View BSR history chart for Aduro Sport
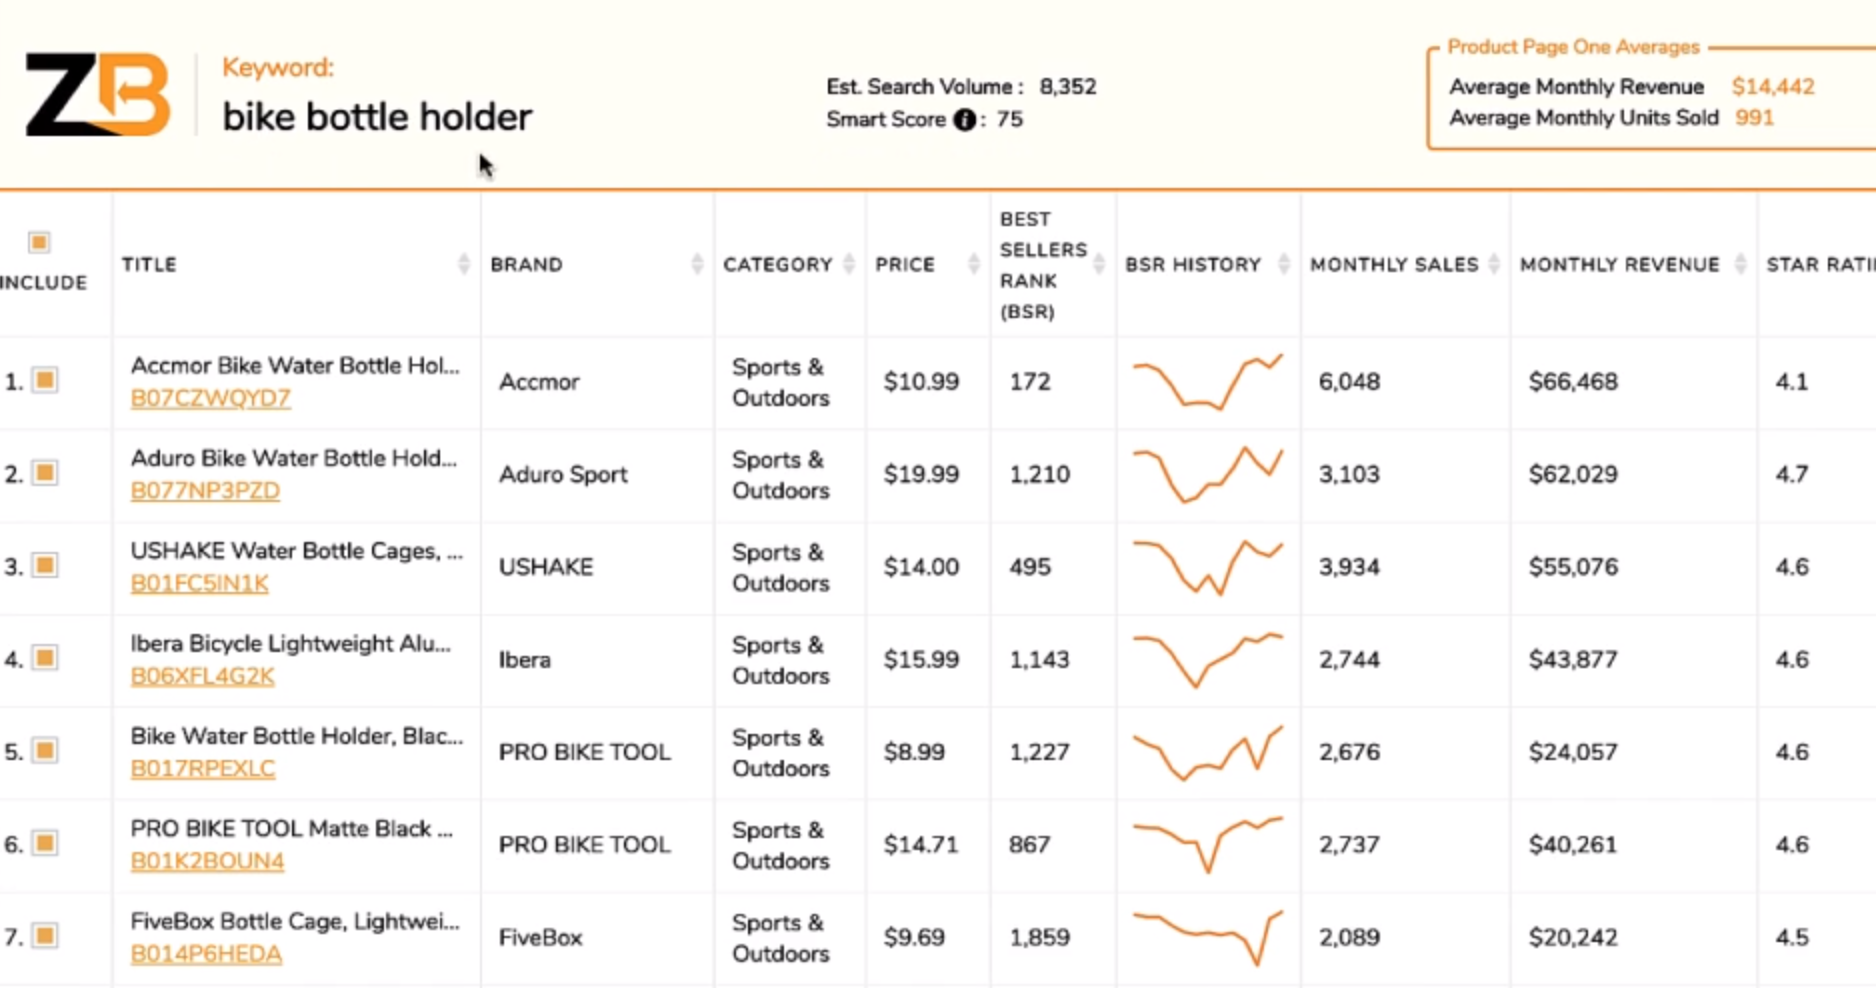Viewport: 1876px width, 988px height. coord(1207,474)
